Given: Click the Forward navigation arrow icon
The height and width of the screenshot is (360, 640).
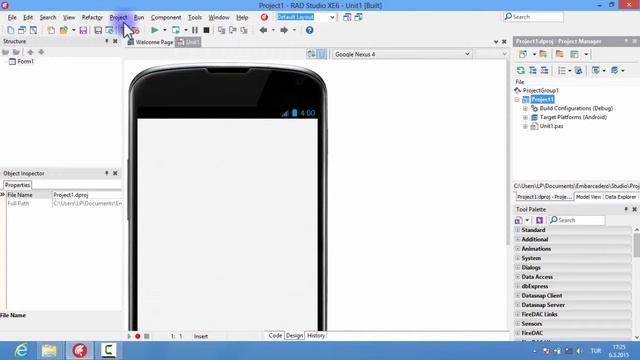Looking at the screenshot, I should 284,30.
